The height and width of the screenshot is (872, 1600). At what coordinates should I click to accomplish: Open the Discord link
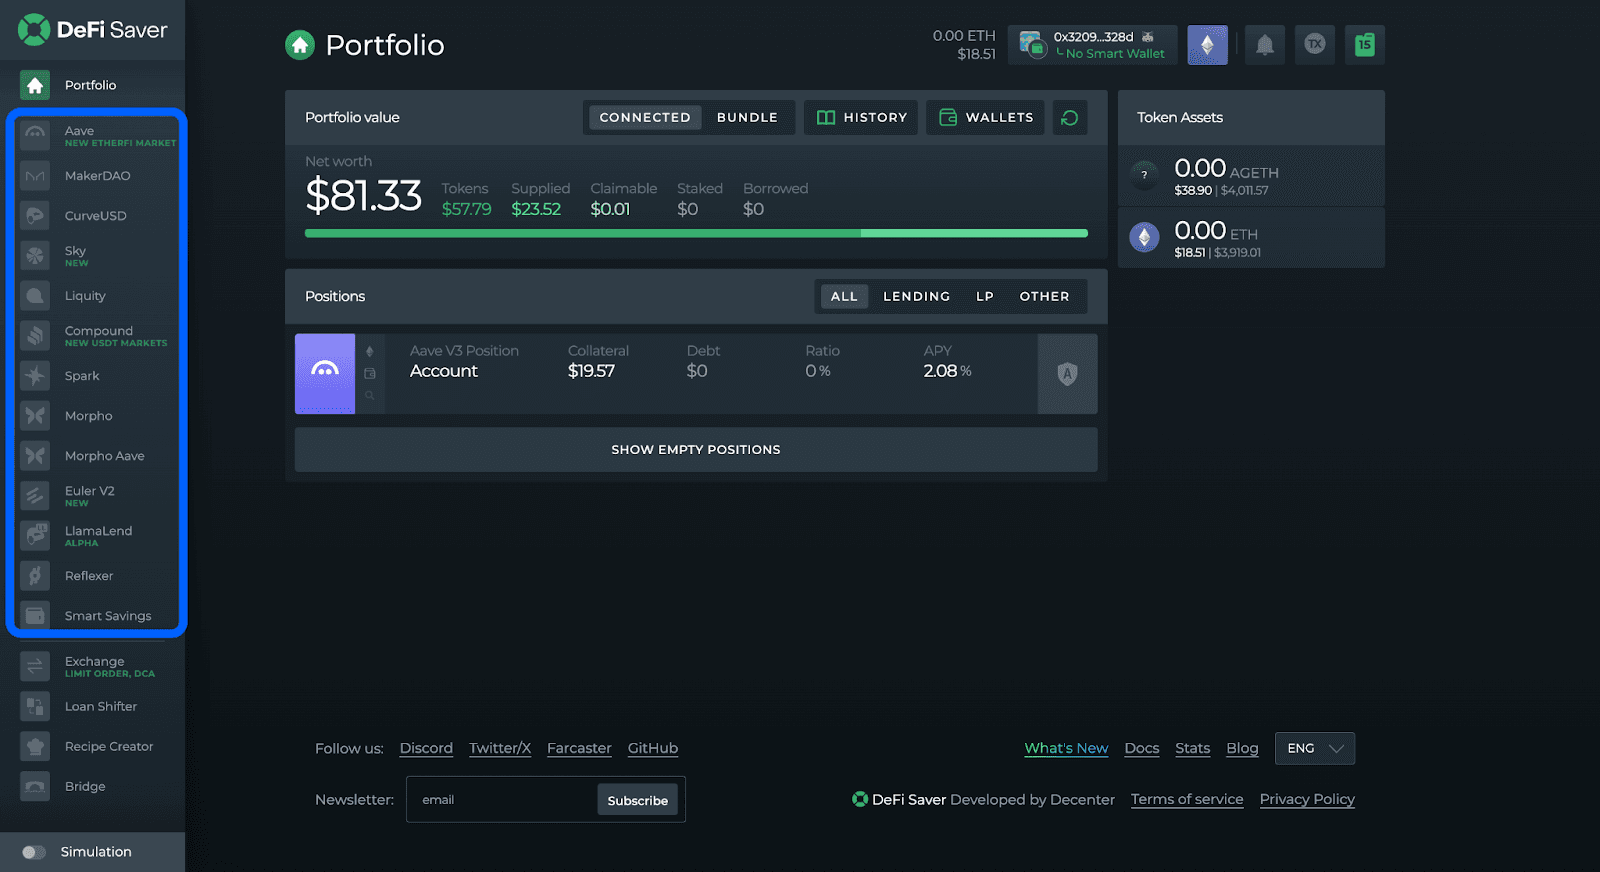coord(426,748)
